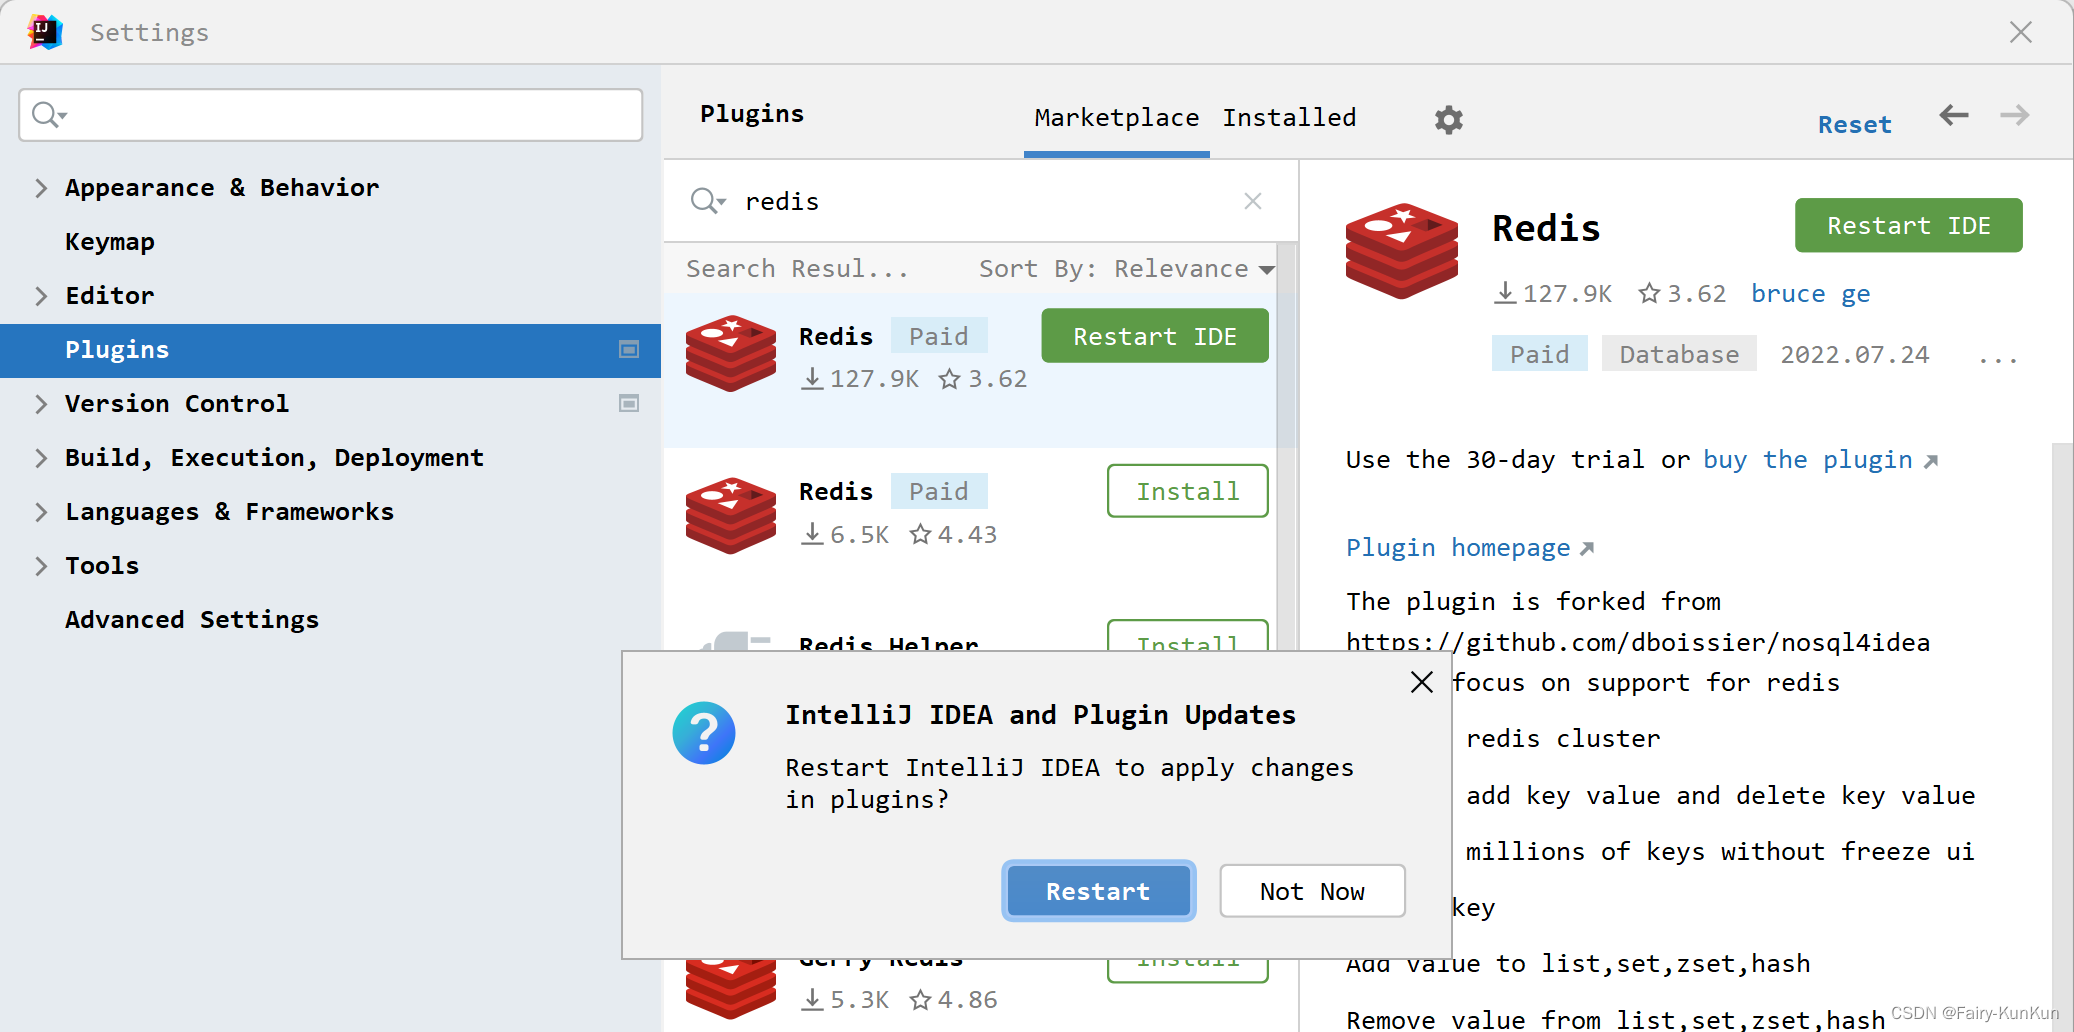Click the Database tag in details

1679,354
